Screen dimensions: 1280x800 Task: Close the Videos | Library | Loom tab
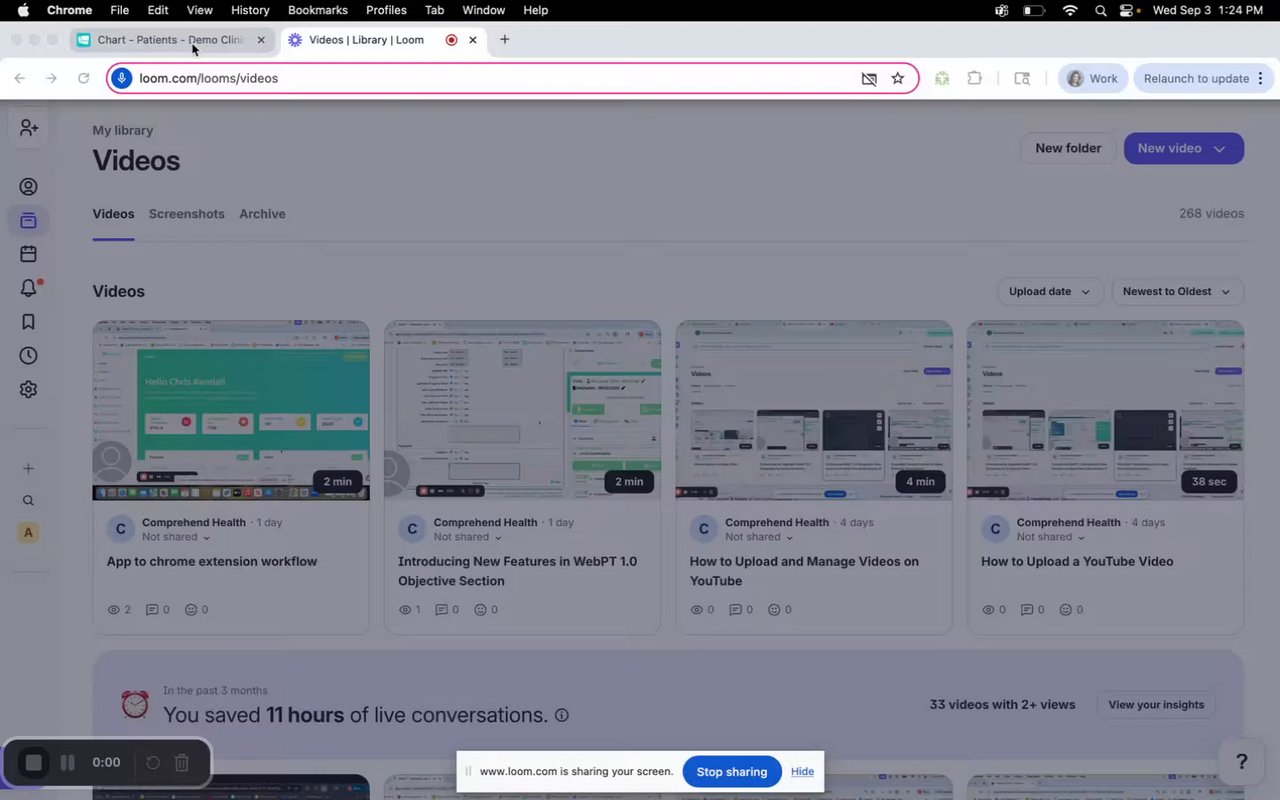[x=473, y=40]
